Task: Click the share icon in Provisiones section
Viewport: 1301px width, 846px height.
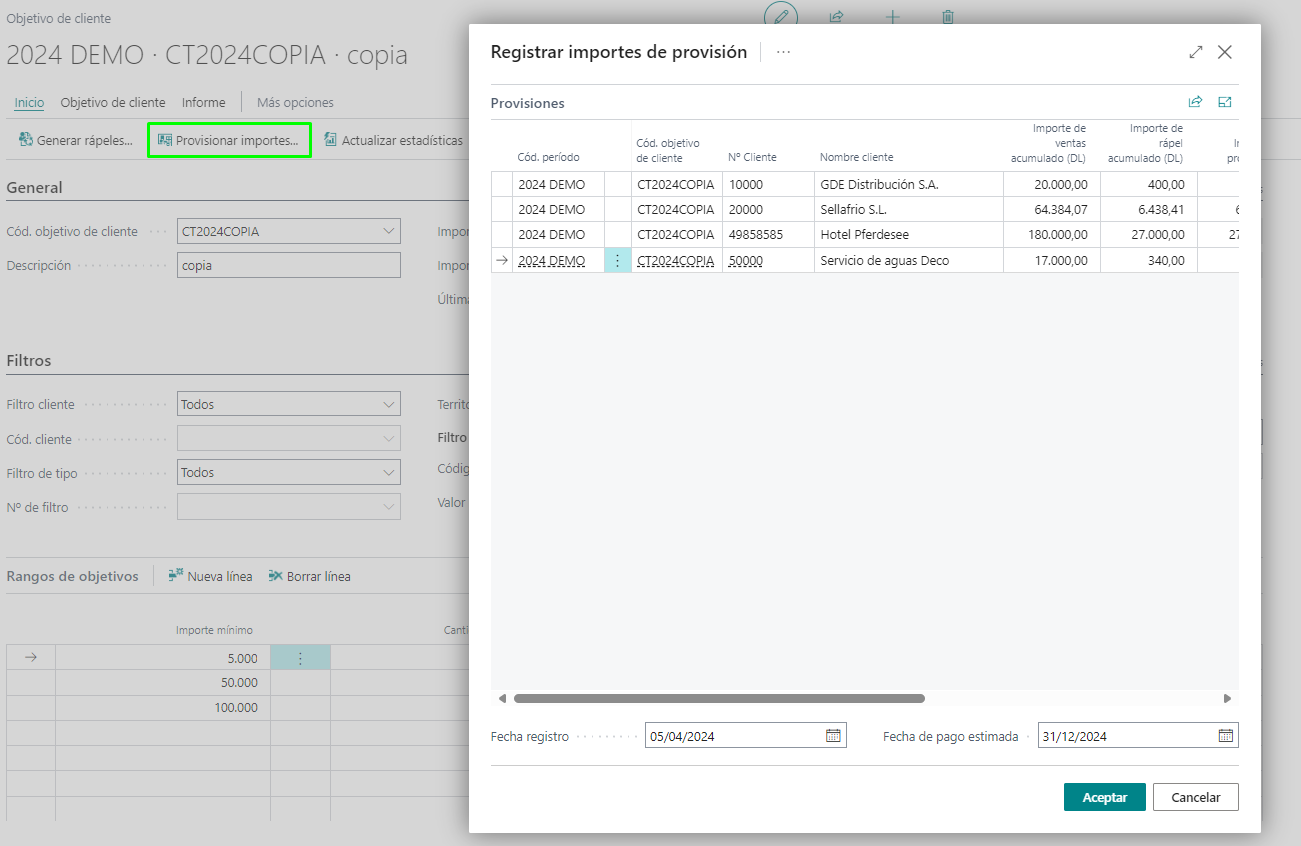Action: click(x=1195, y=102)
